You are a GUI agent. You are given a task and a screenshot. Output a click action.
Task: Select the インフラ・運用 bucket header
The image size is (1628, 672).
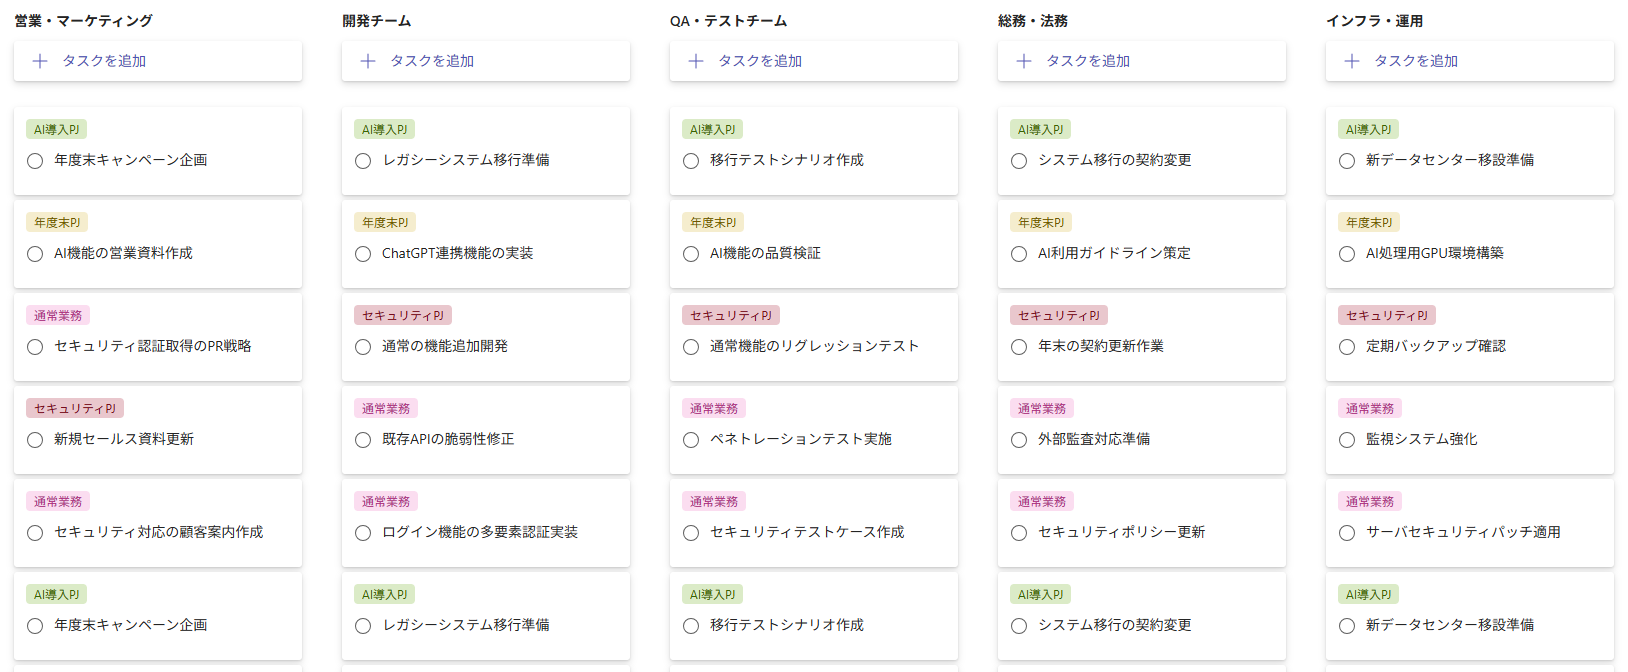click(1375, 21)
